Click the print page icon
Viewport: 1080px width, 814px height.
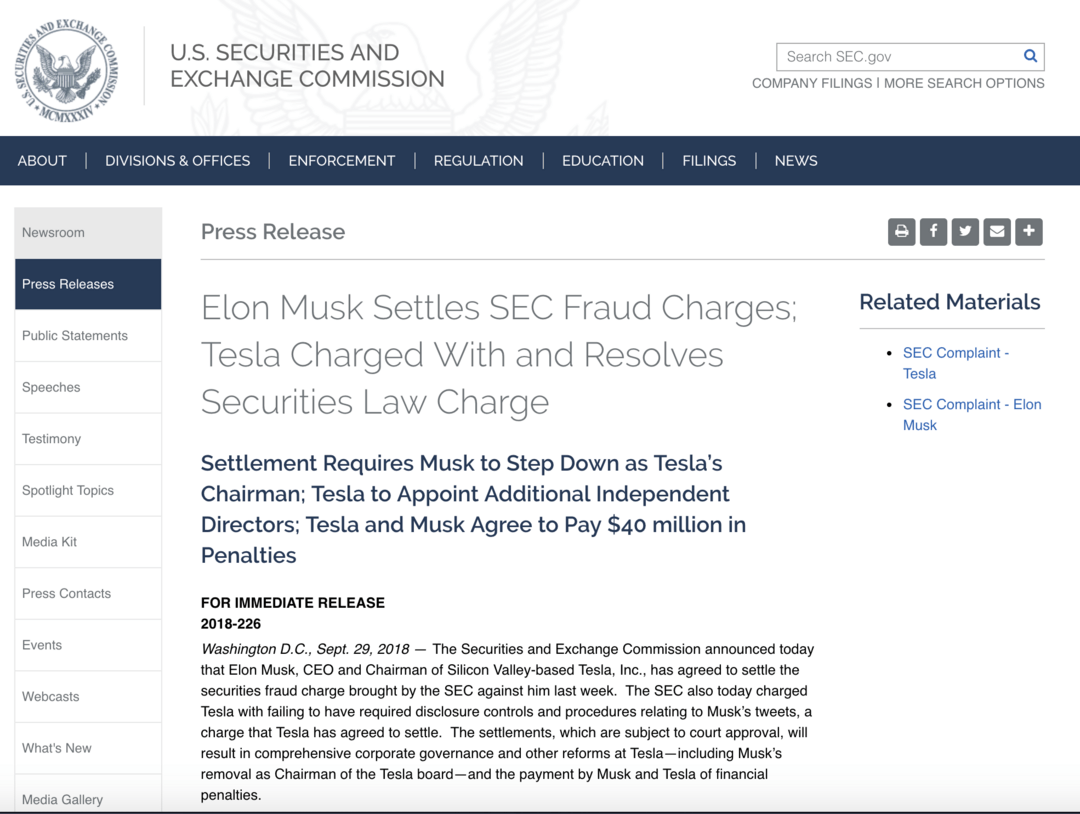[x=901, y=232]
